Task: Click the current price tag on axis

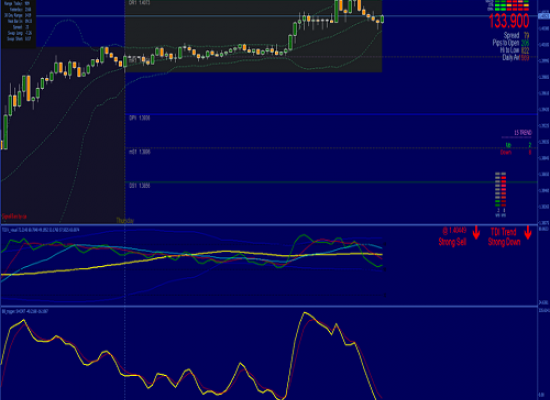Action: [544, 16]
